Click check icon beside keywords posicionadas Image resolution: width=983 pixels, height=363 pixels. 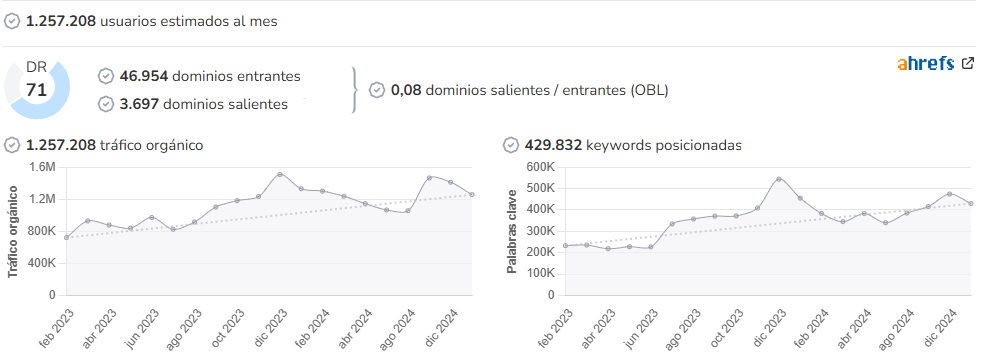(x=511, y=145)
